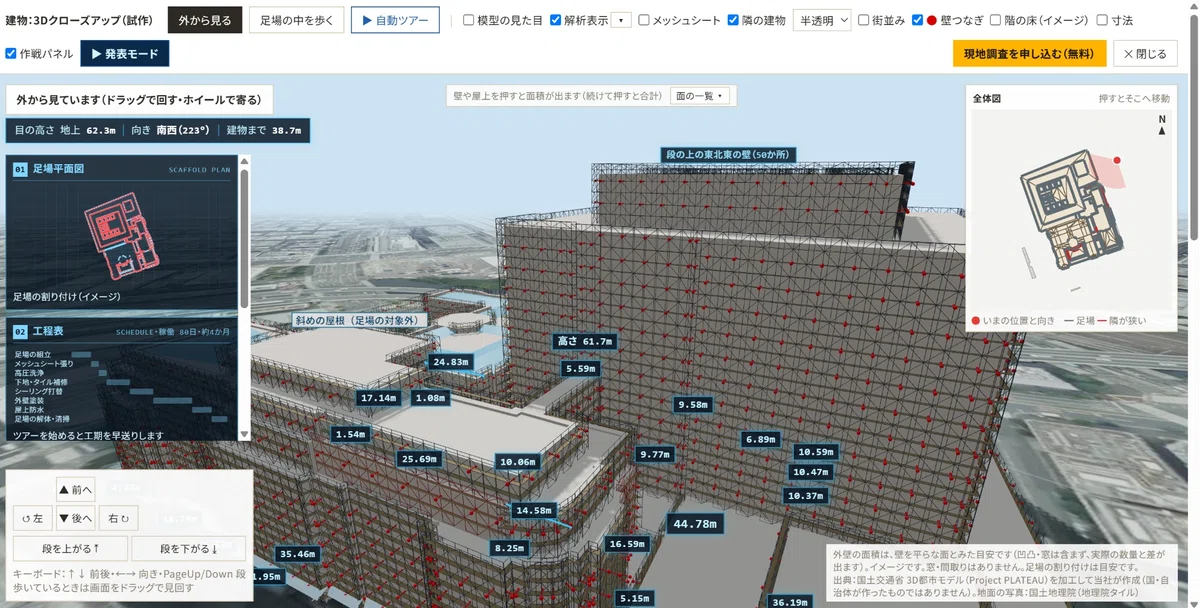The width and height of the screenshot is (1200, 608).
Task: Click the 9.58m measurement label
Action: click(x=692, y=405)
